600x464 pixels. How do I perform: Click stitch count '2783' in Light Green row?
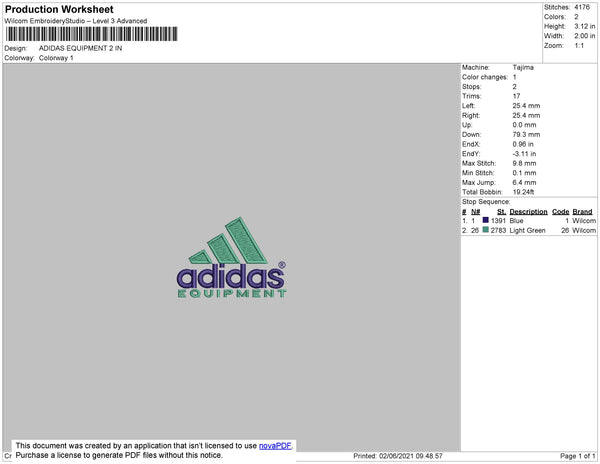tap(498, 230)
